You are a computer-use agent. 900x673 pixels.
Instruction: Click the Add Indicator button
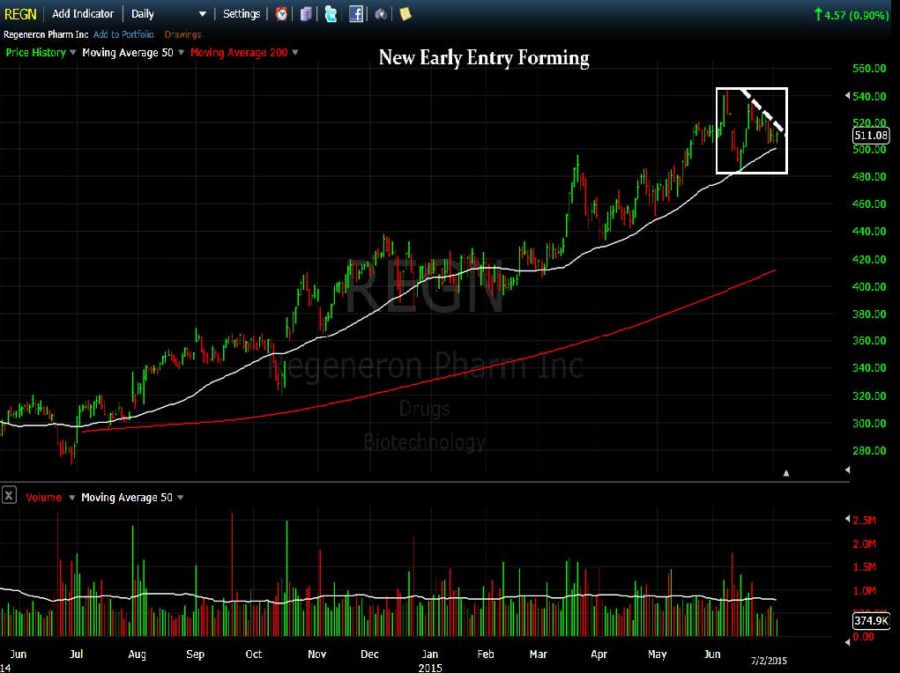coord(83,14)
